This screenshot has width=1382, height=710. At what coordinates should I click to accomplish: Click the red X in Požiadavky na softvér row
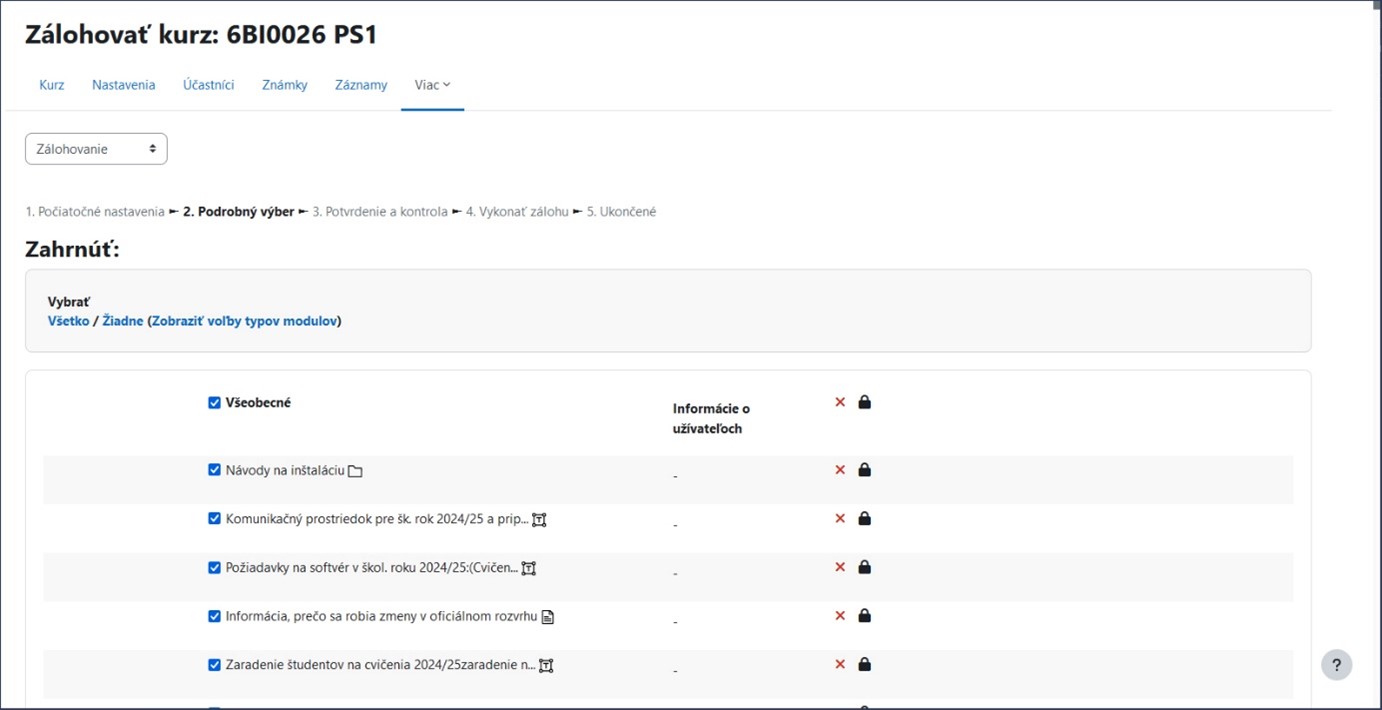click(x=840, y=567)
